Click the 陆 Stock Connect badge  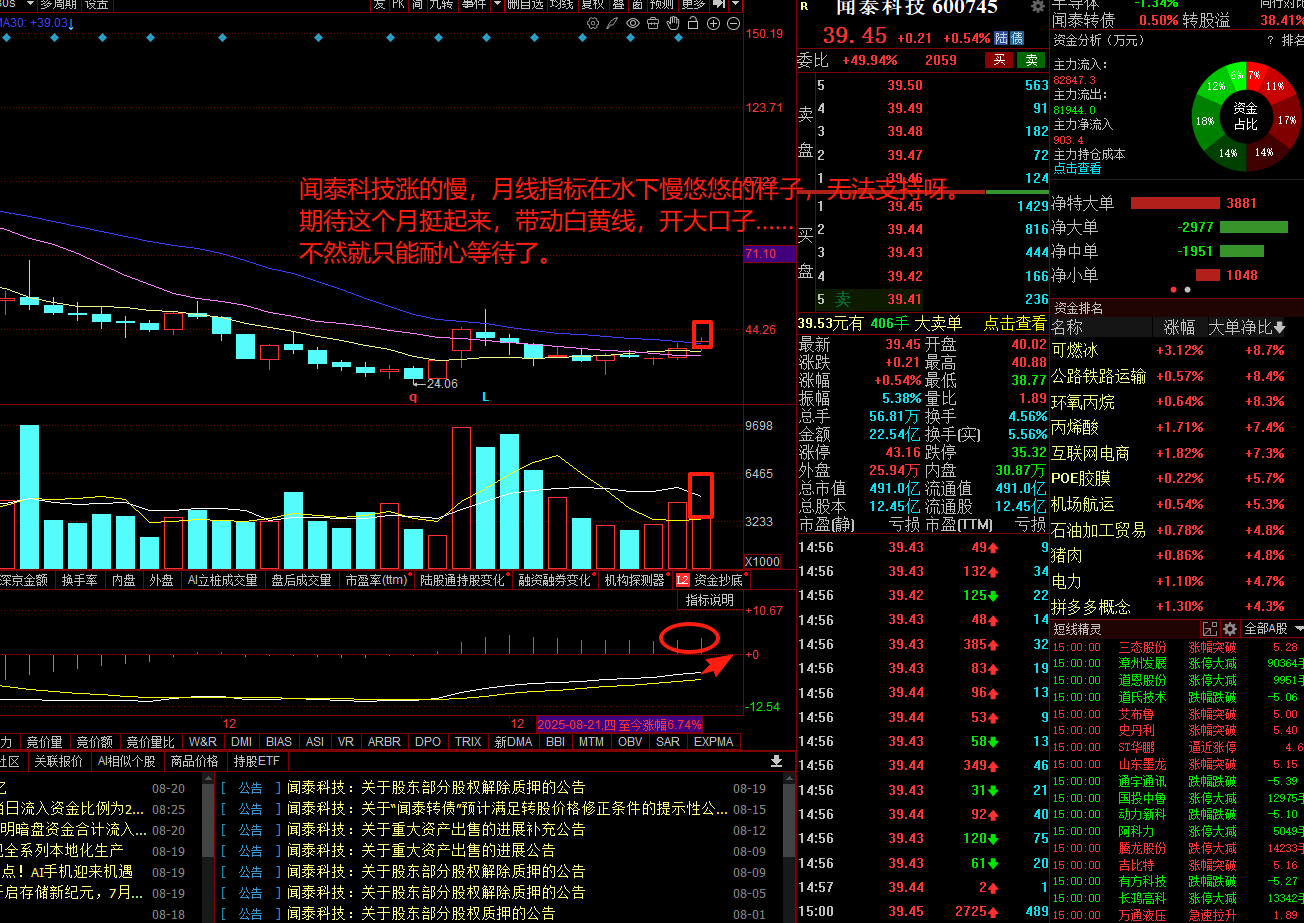1001,37
